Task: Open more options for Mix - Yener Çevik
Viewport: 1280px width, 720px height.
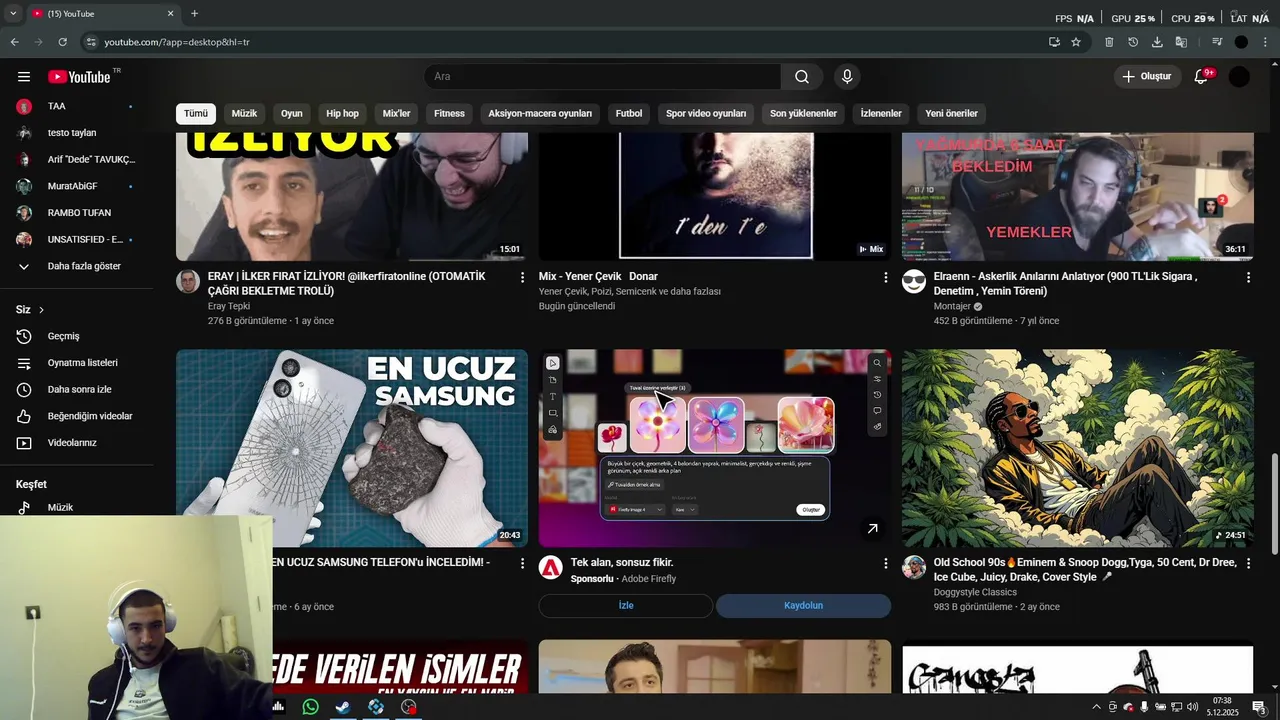Action: click(885, 277)
